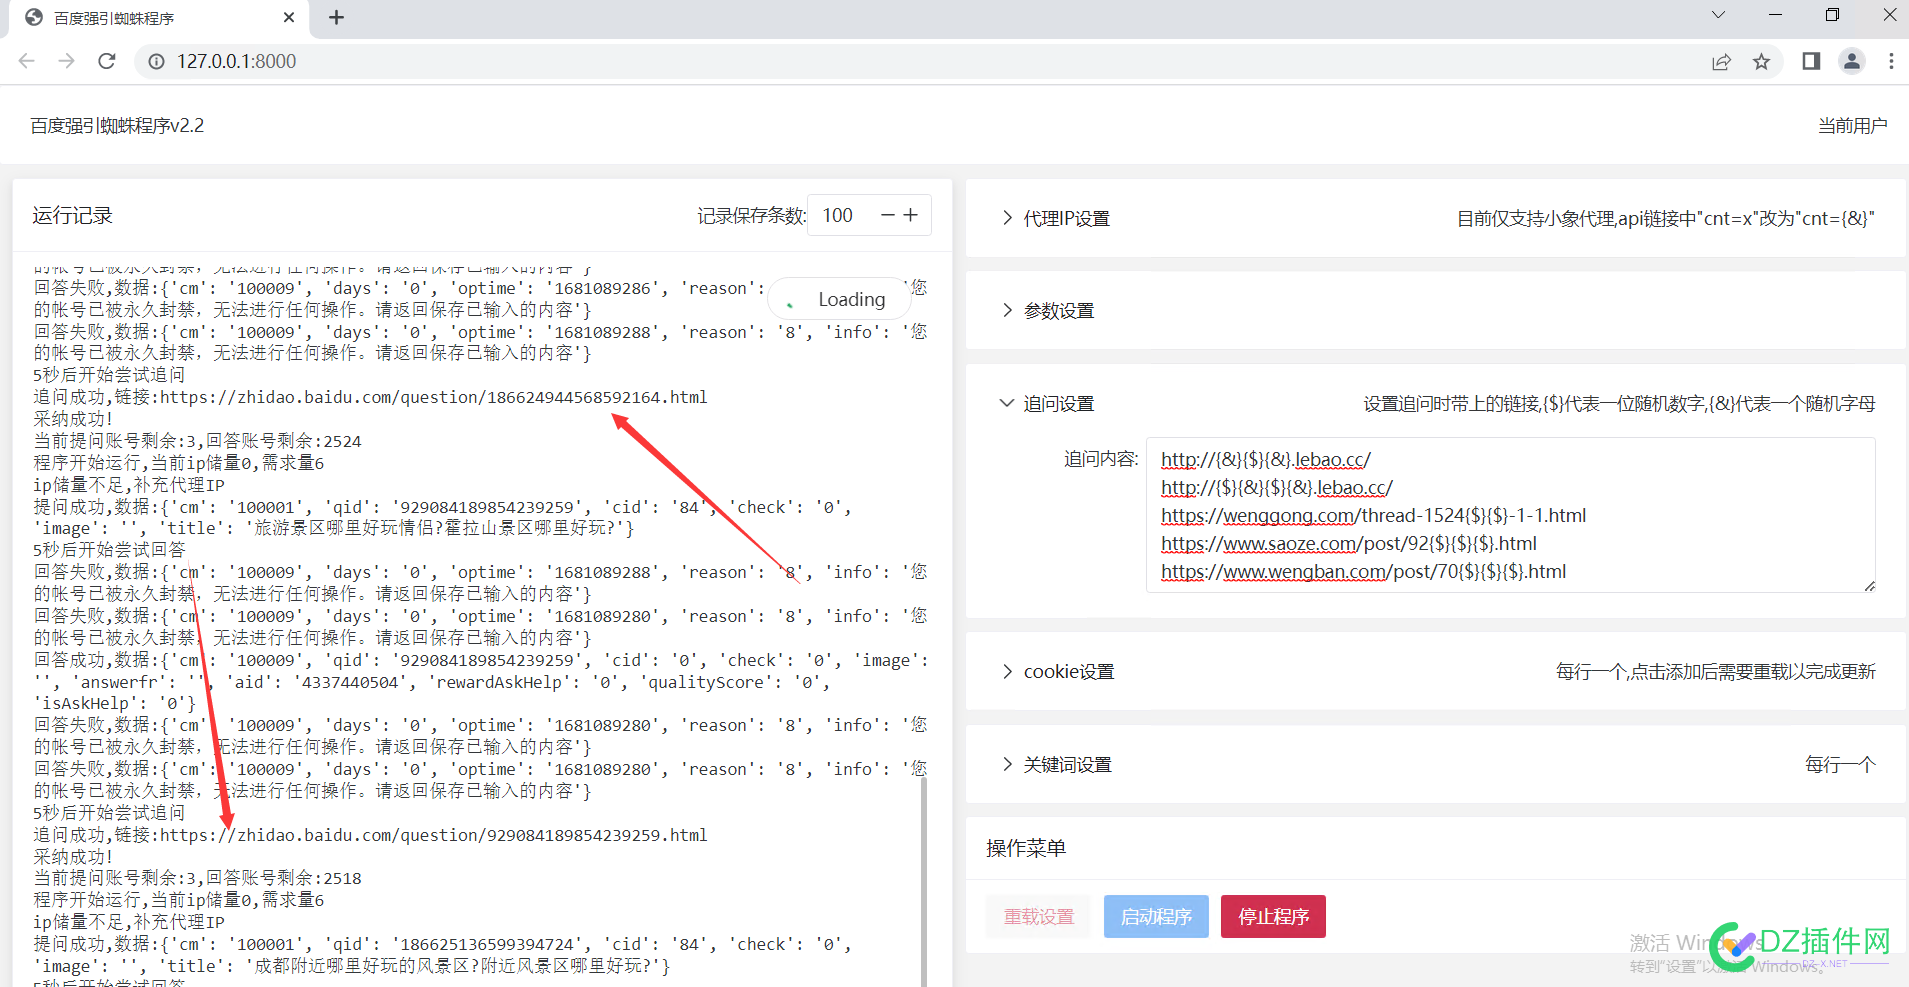The image size is (1909, 987).
Task: Click the 当前用户 label in the header
Action: pyautogui.click(x=1852, y=126)
